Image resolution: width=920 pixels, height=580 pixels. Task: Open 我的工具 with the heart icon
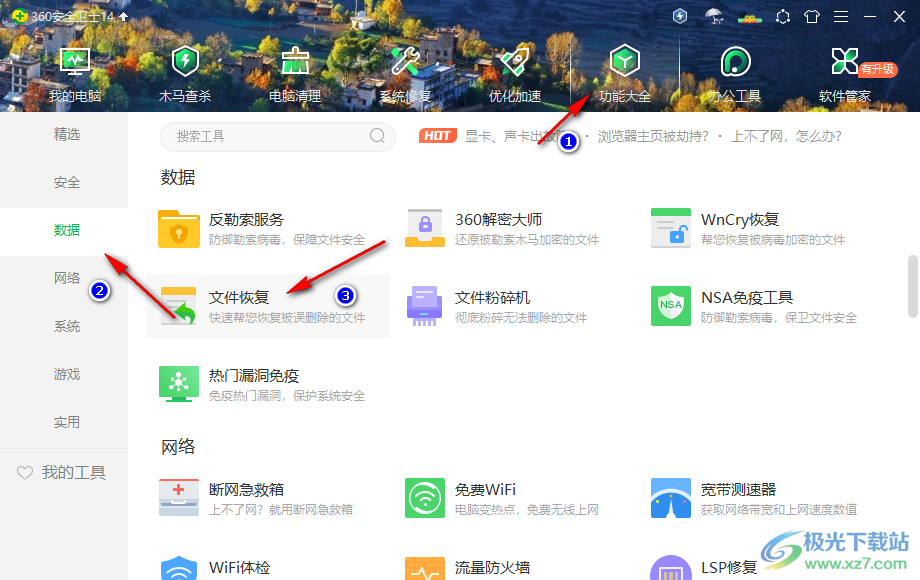pos(62,473)
